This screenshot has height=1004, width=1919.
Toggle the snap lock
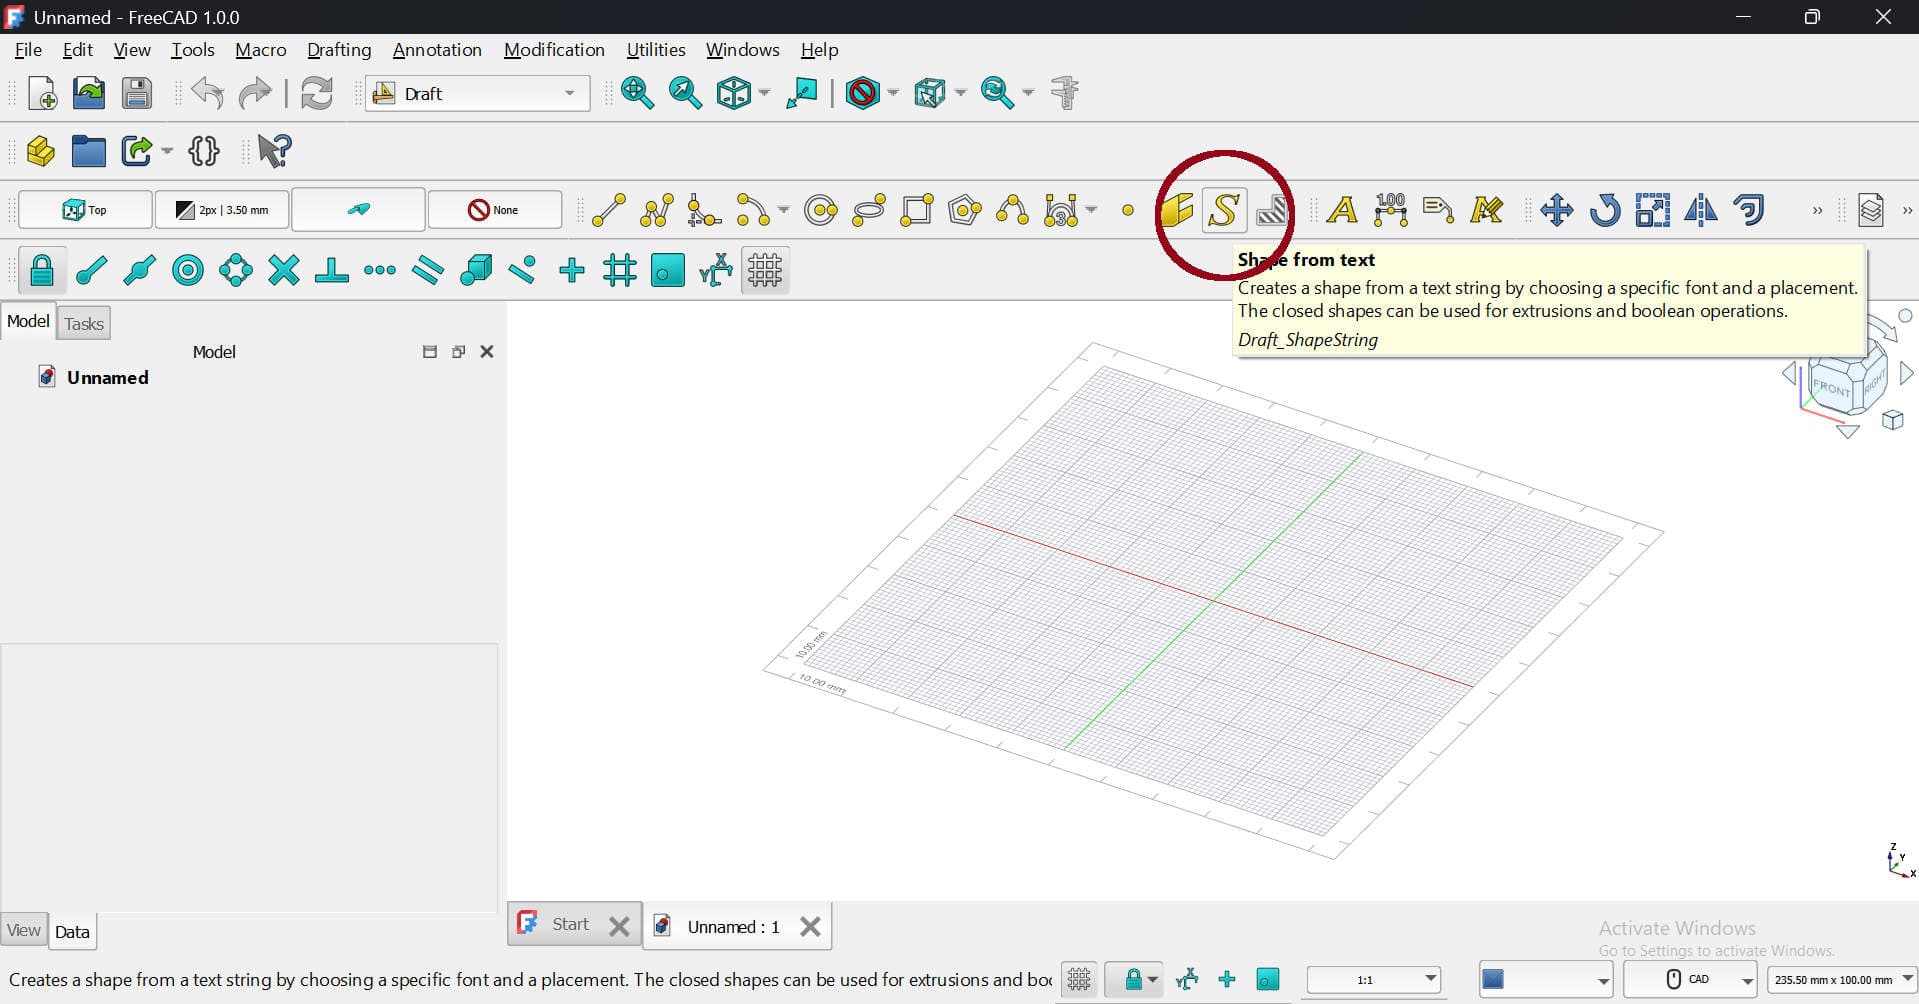(x=42, y=270)
